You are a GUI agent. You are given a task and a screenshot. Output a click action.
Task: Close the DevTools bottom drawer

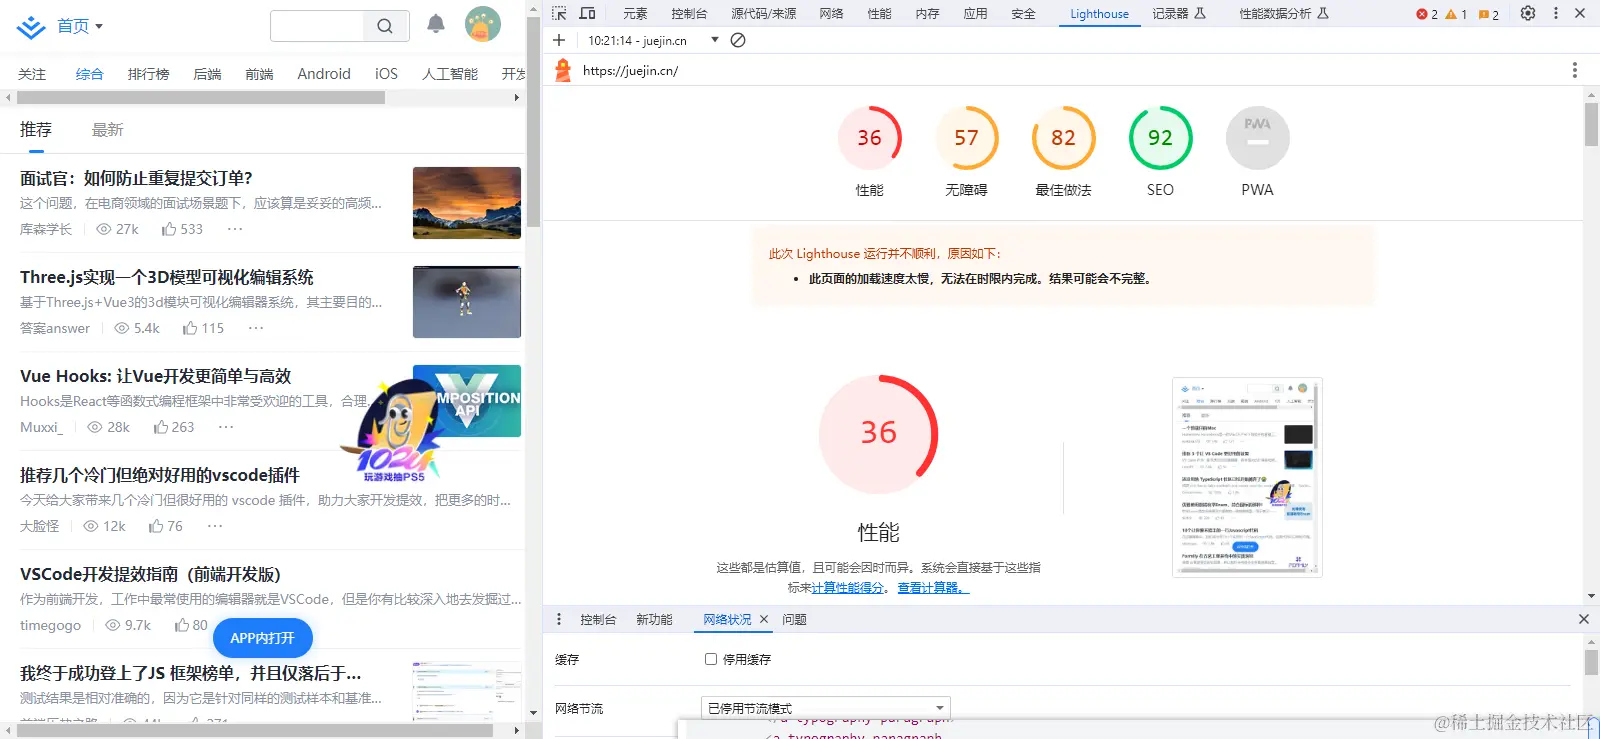click(x=1584, y=619)
